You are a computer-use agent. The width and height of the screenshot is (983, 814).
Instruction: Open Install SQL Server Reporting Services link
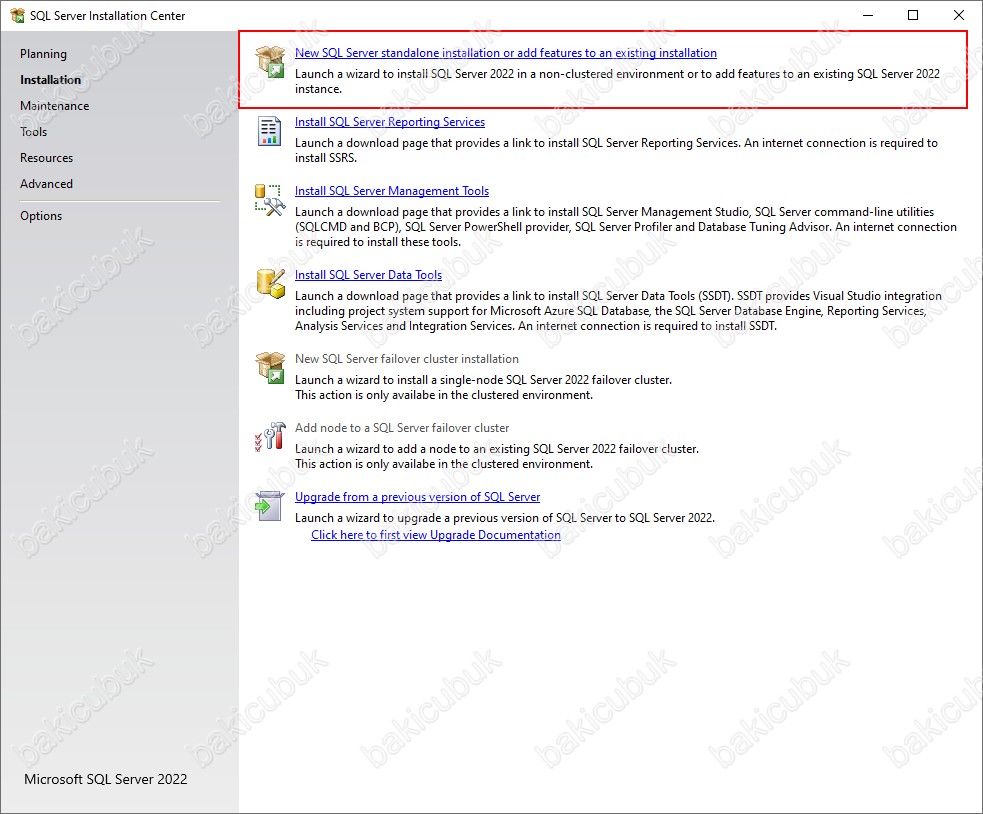390,122
